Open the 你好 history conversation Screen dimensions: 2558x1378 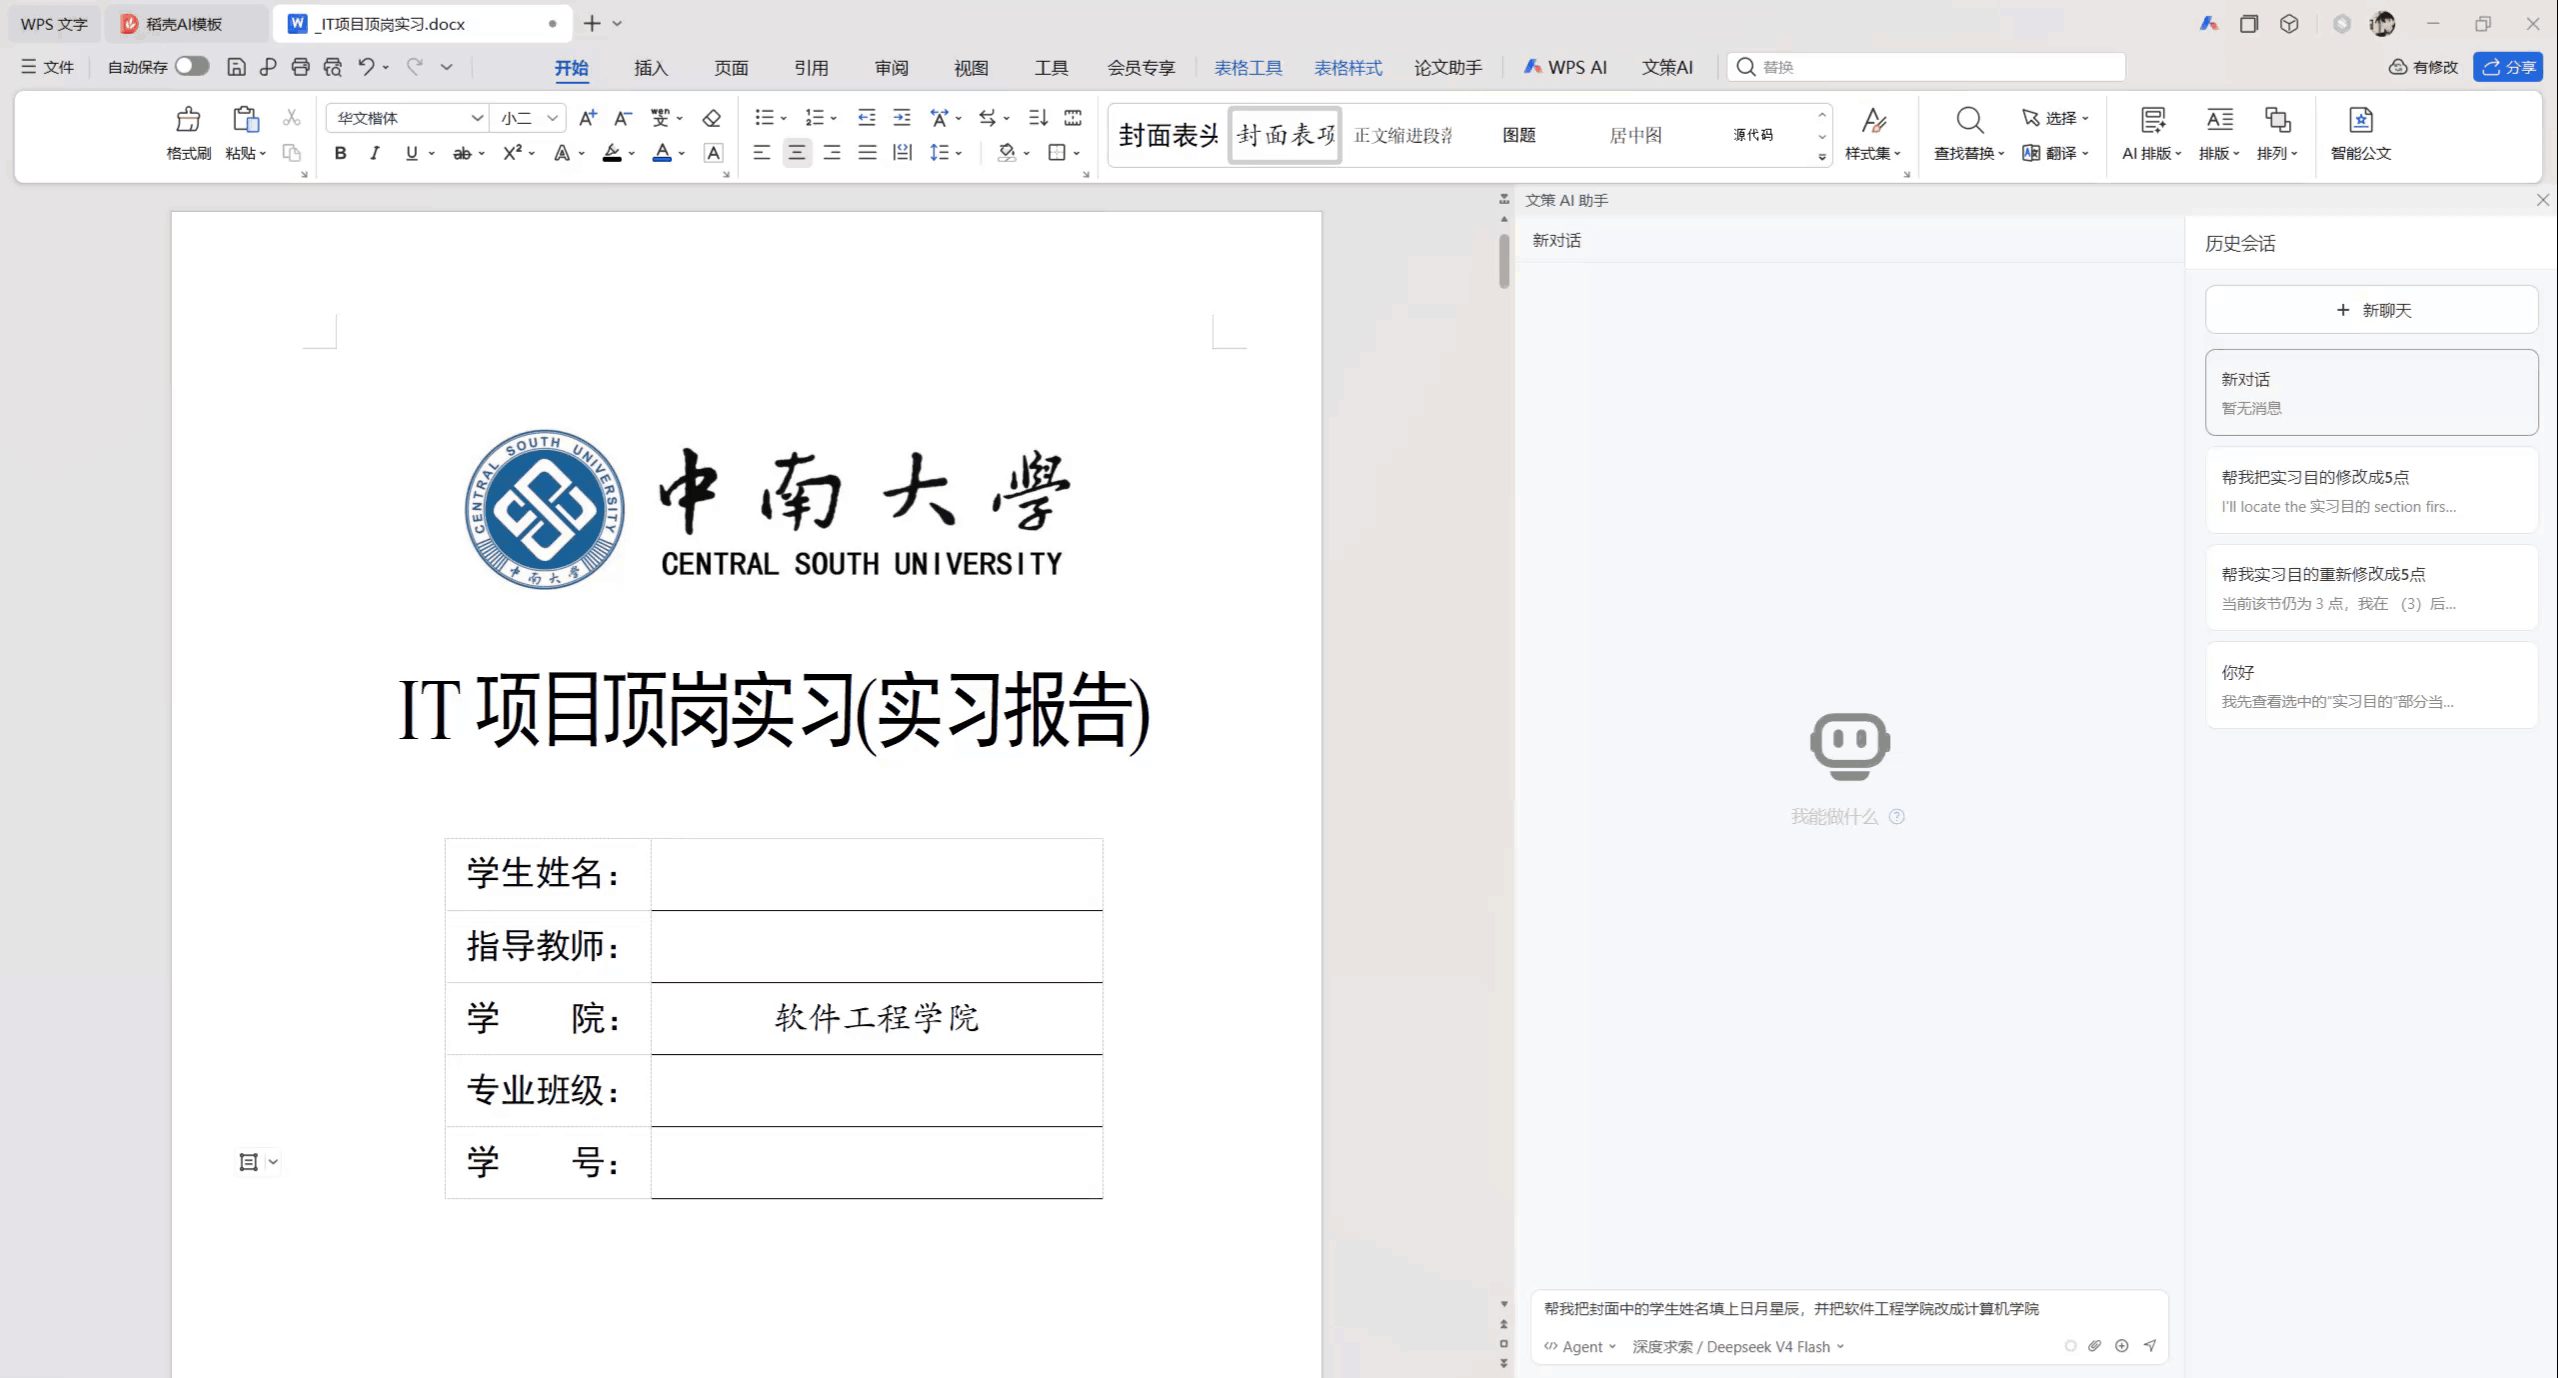(x=2371, y=686)
